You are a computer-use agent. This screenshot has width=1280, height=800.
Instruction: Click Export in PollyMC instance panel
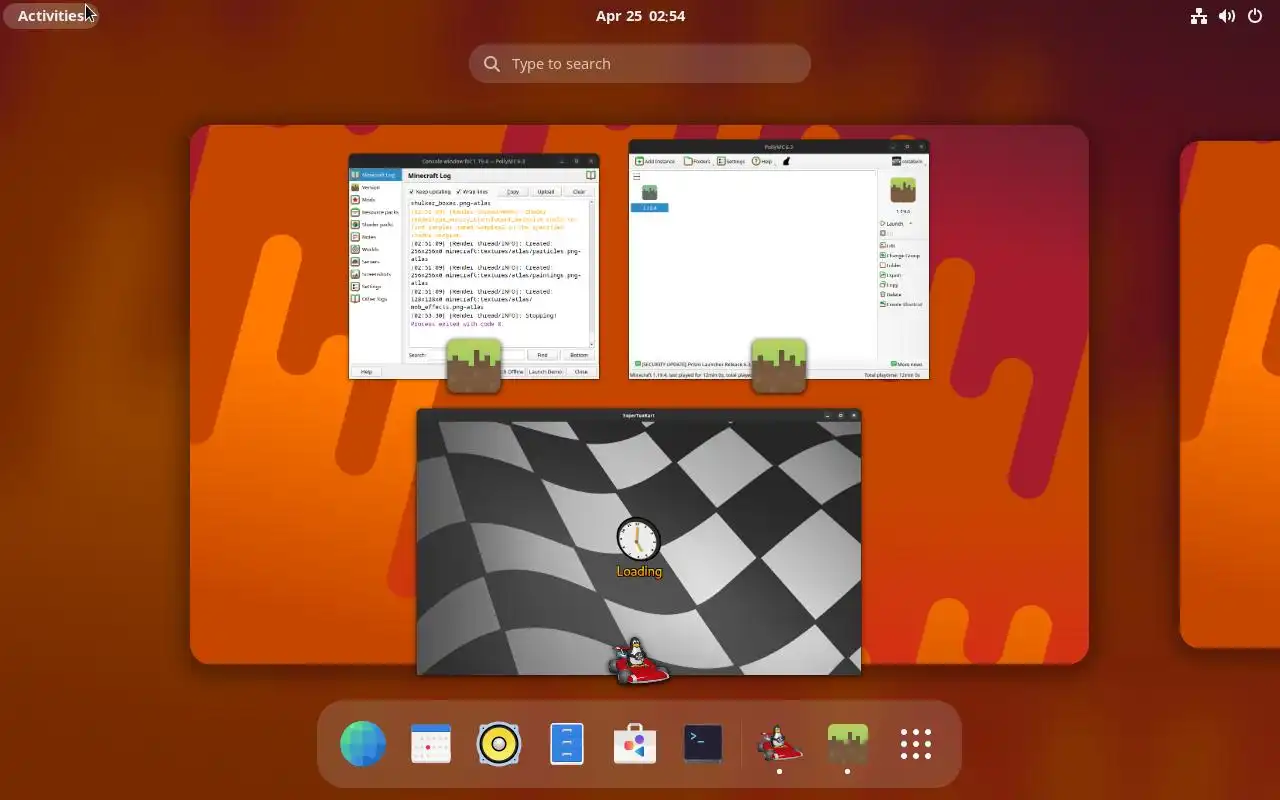click(891, 275)
